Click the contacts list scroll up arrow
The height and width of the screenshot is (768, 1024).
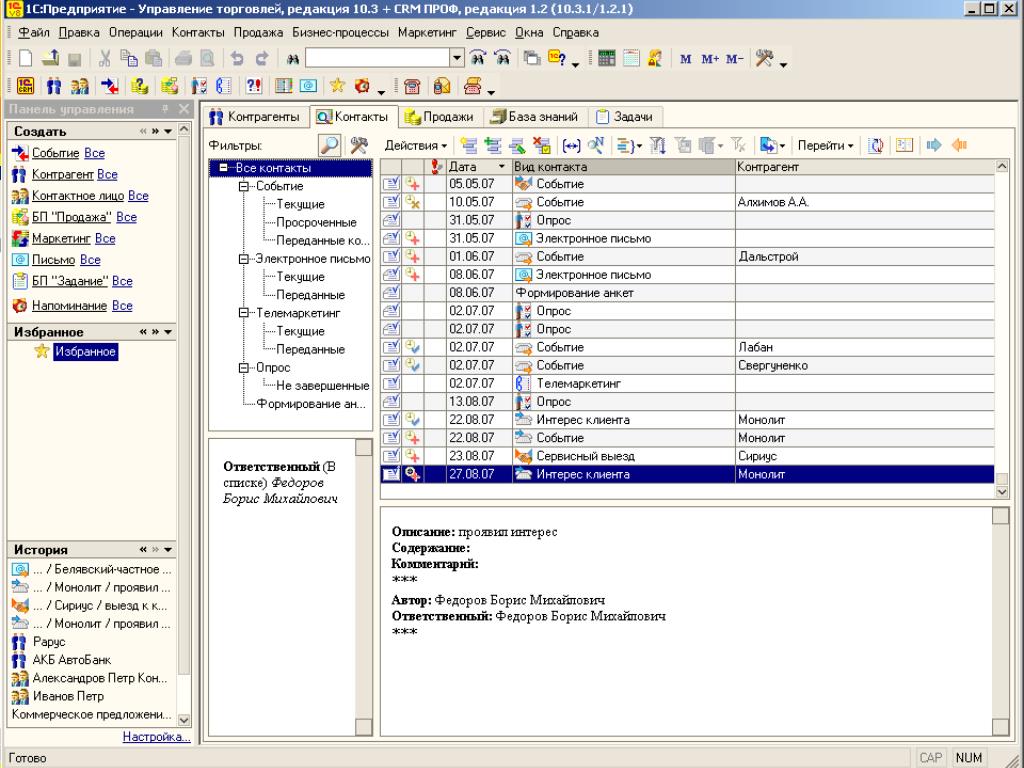click(x=1002, y=167)
